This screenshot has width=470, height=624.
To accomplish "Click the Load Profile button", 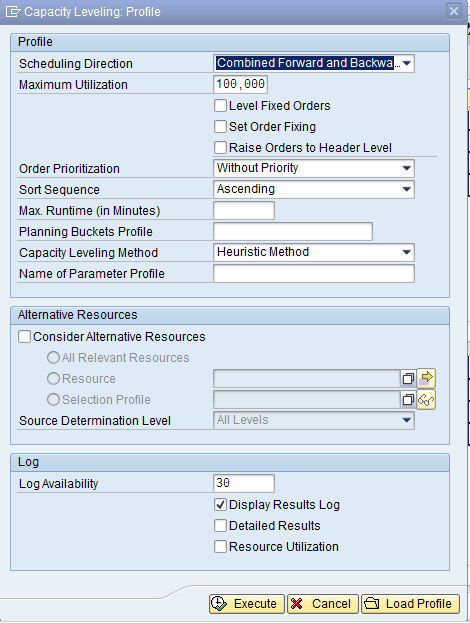I will [x=410, y=604].
